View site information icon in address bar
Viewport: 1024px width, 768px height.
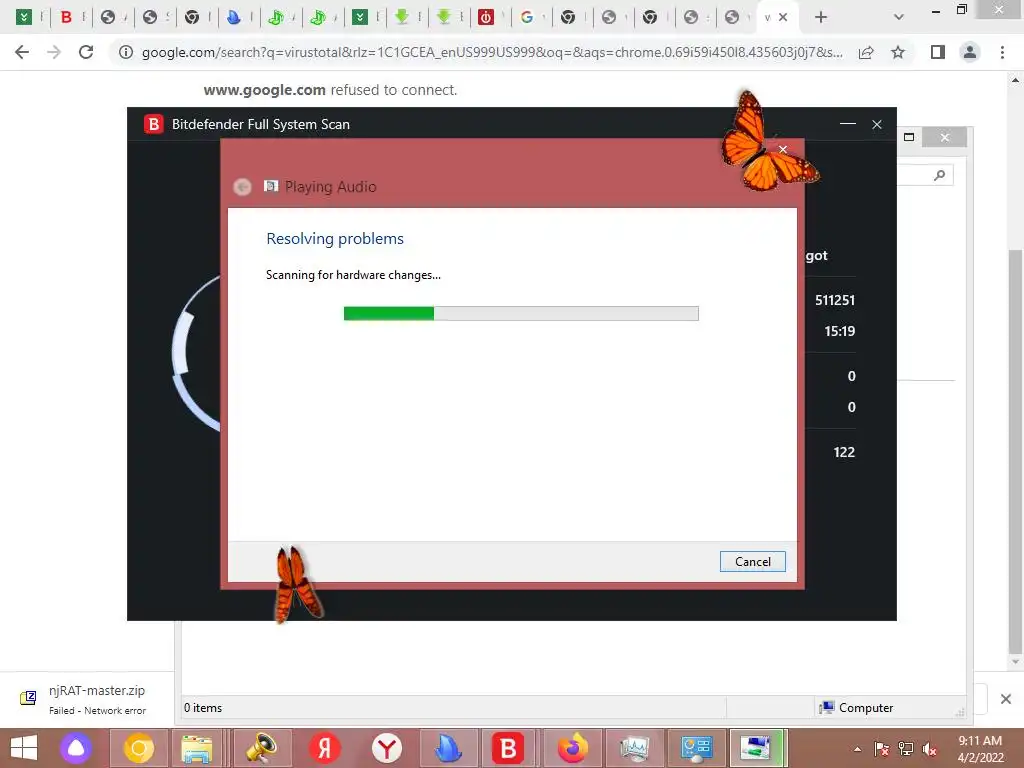[125, 52]
